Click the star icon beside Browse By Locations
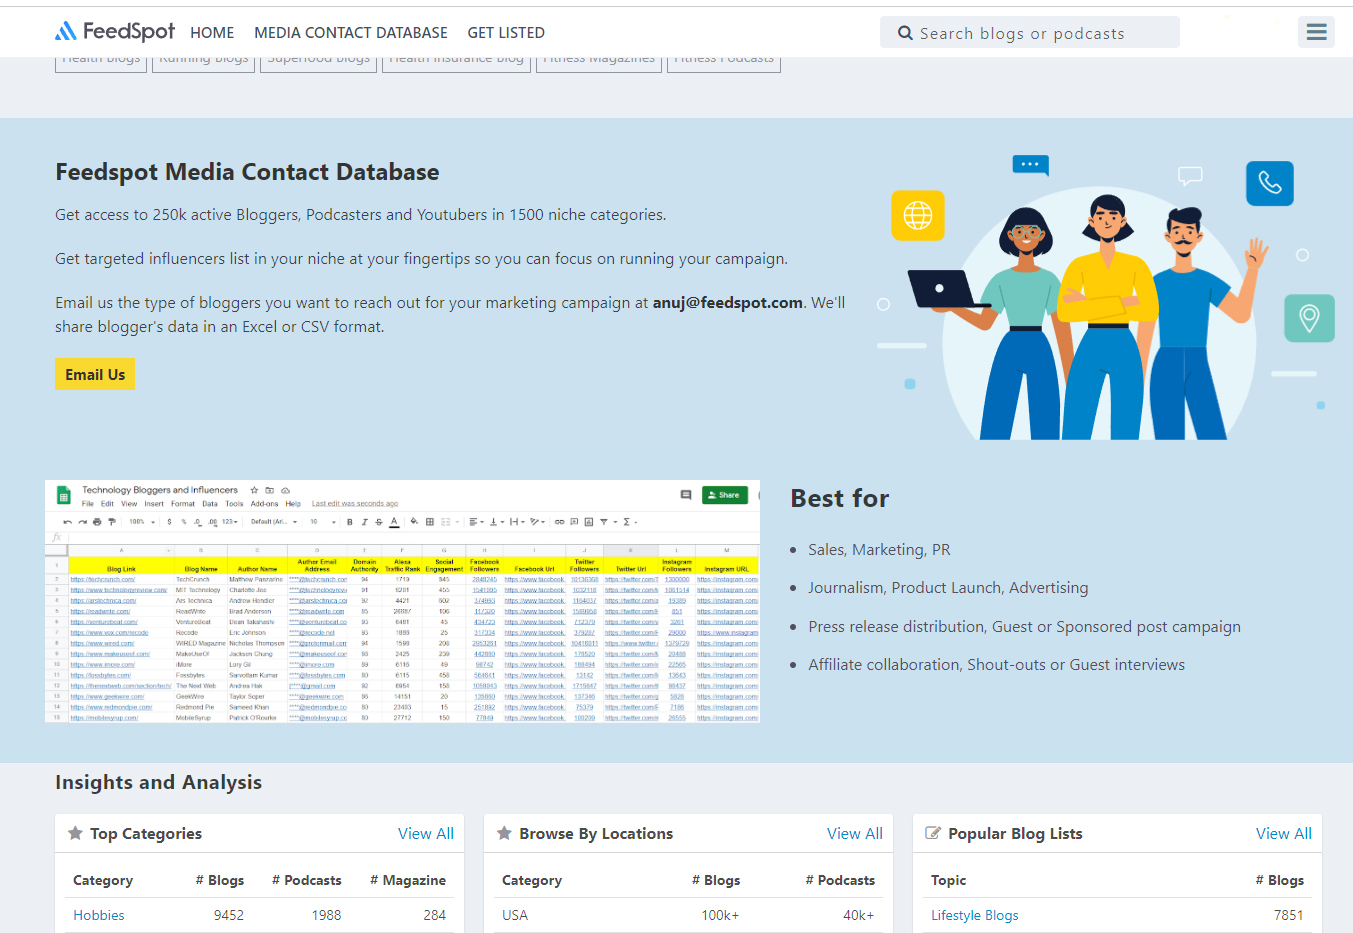 (x=504, y=833)
